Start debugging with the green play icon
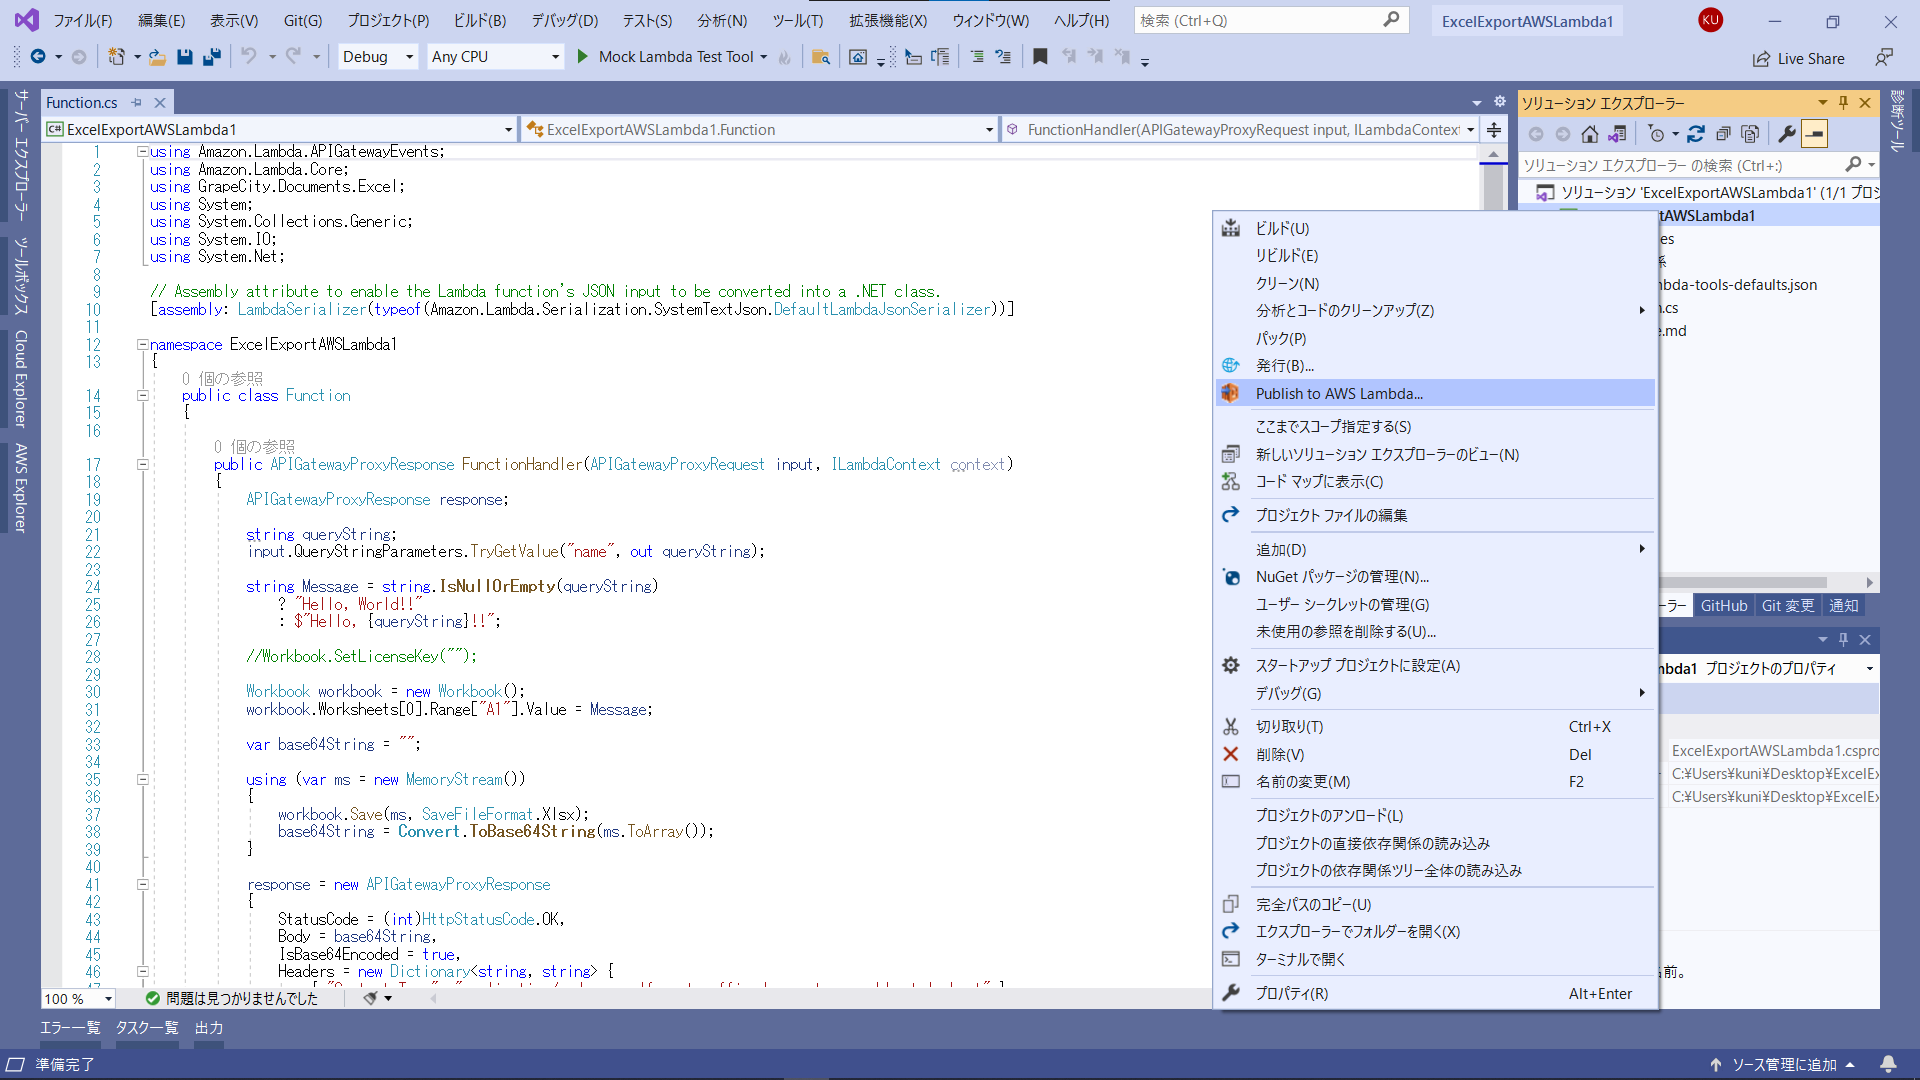Viewport: 1920px width, 1080px height. pos(583,57)
